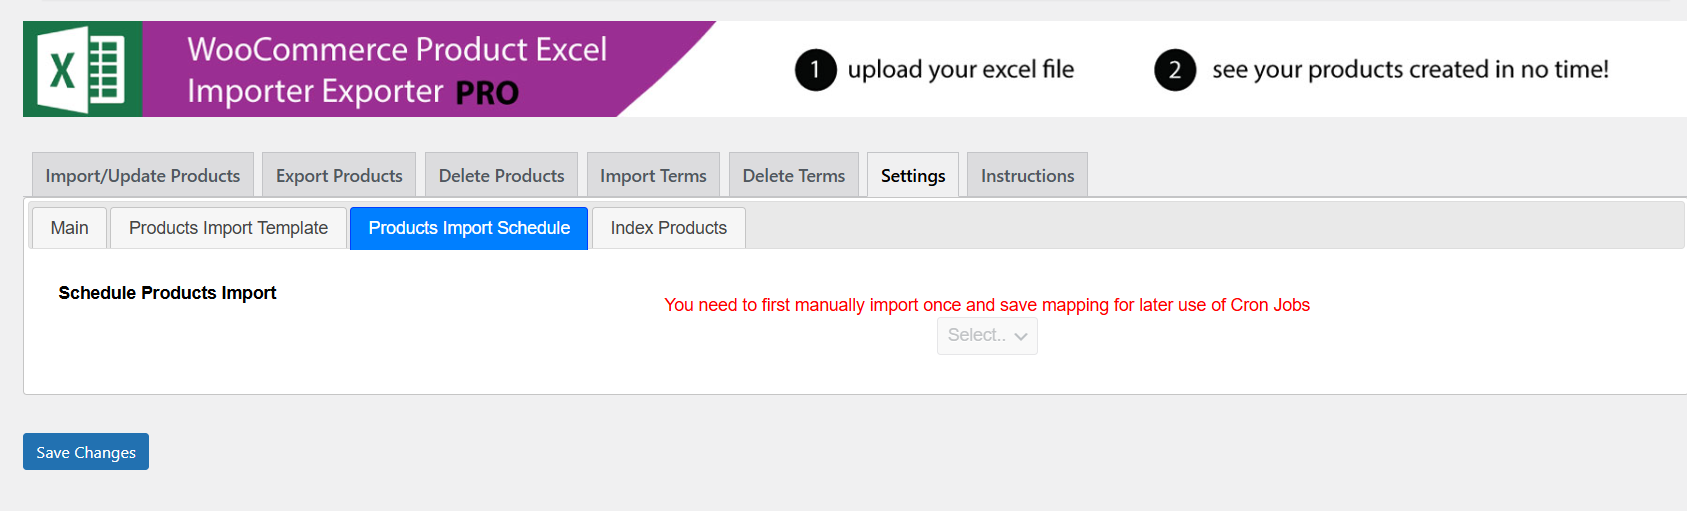Switch to the Export Products tab
Image resolution: width=1687 pixels, height=511 pixels.
tap(339, 176)
